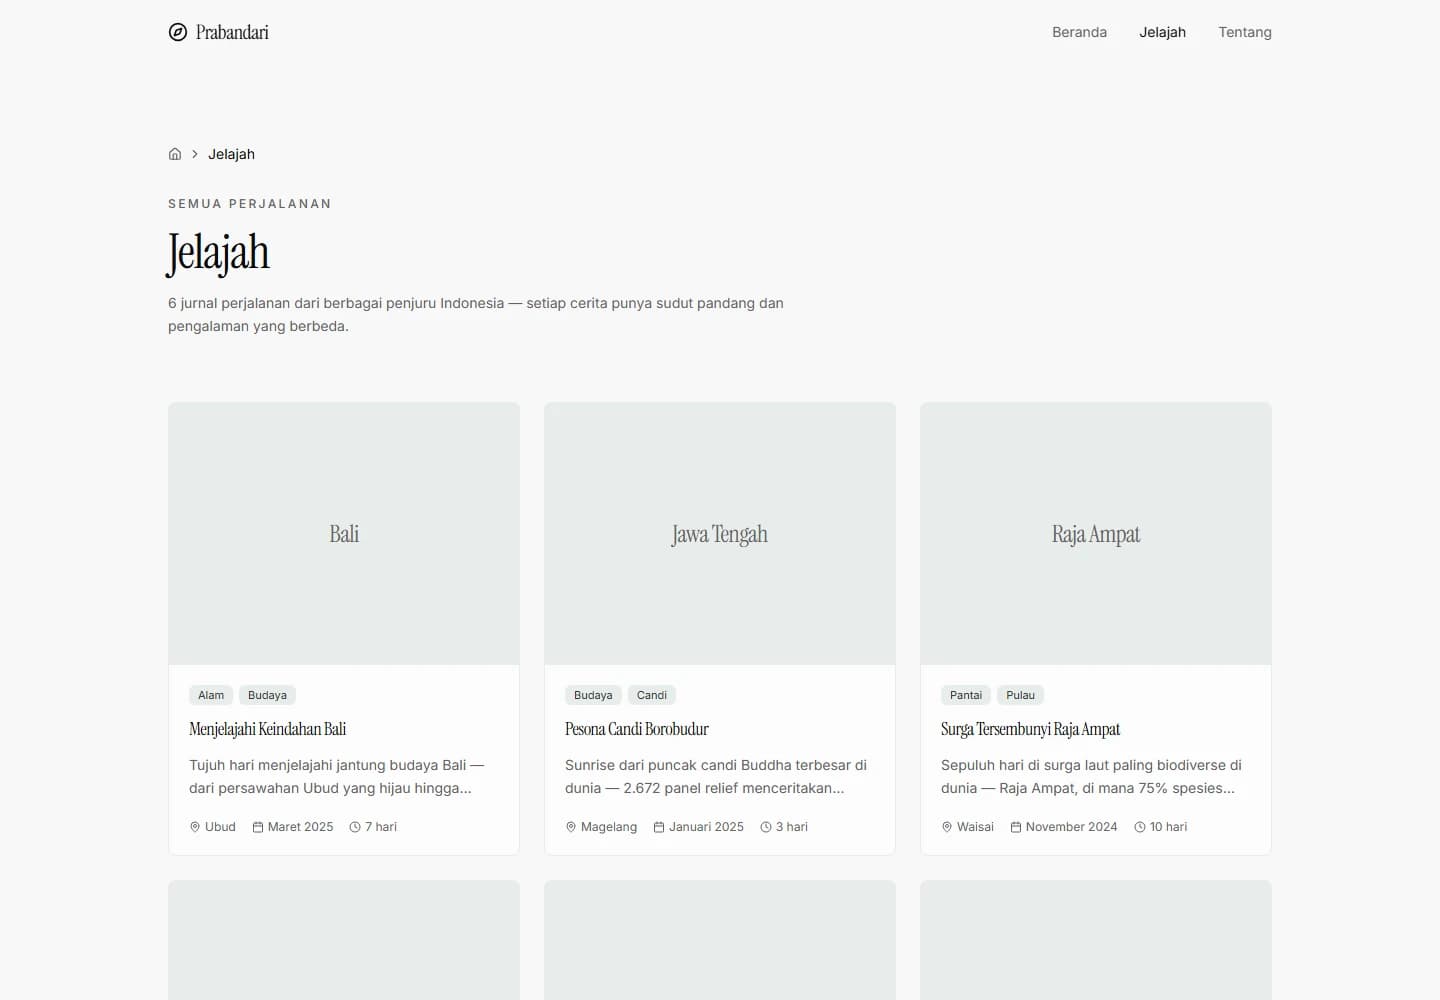
Task: Click the Jelajah breadcrumb text
Action: (x=231, y=154)
